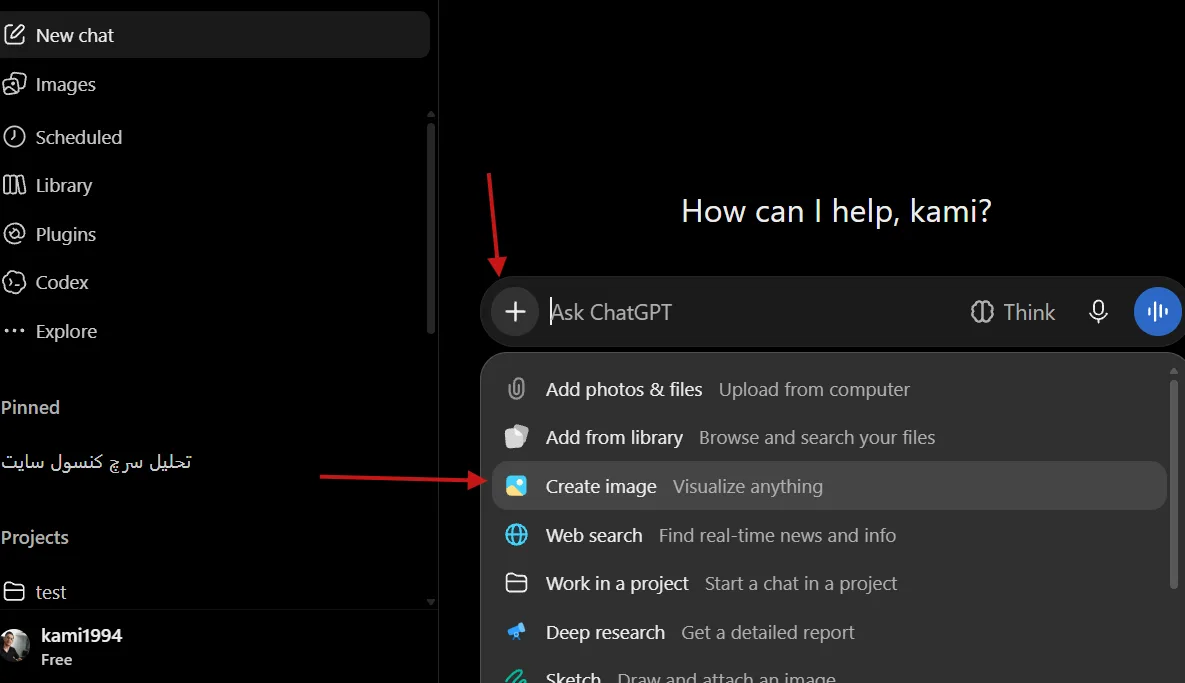
Task: Click the Explore three-dots icon
Action: (14, 331)
